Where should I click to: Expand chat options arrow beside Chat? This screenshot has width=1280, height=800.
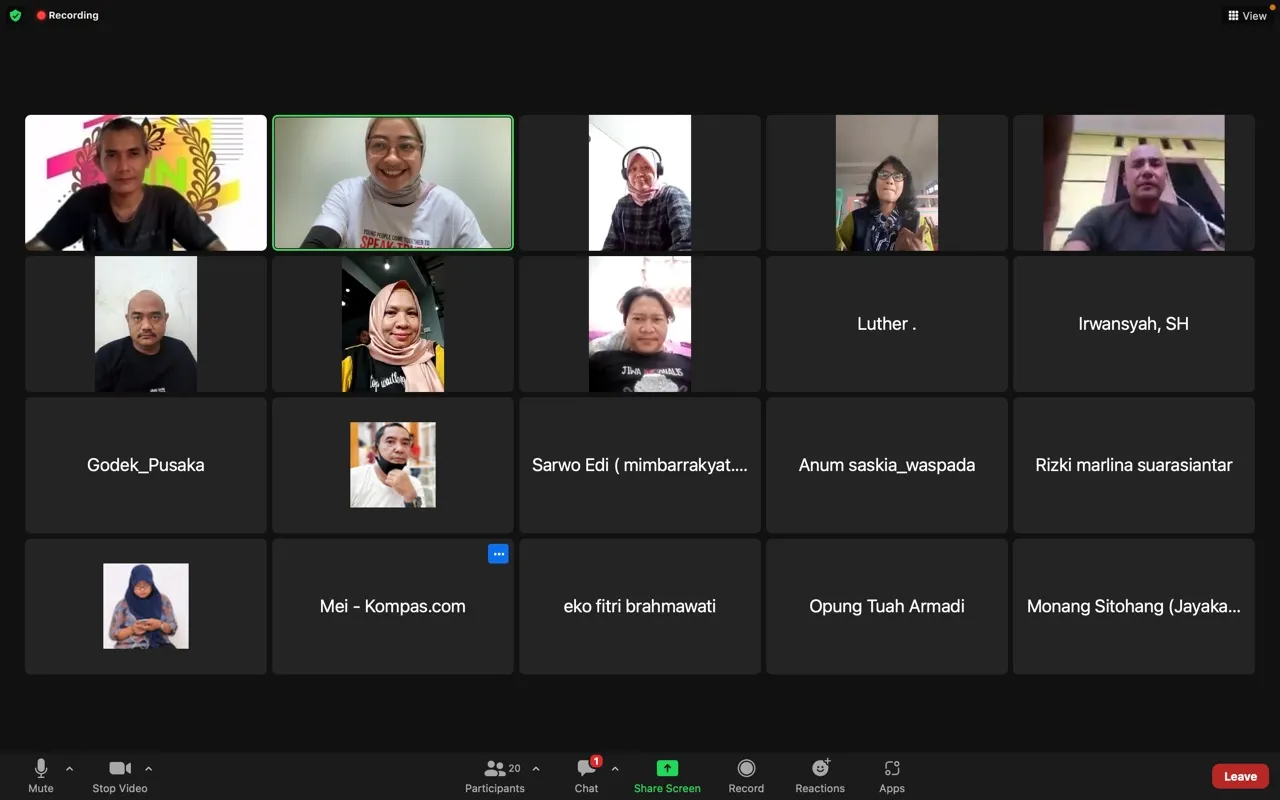614,769
